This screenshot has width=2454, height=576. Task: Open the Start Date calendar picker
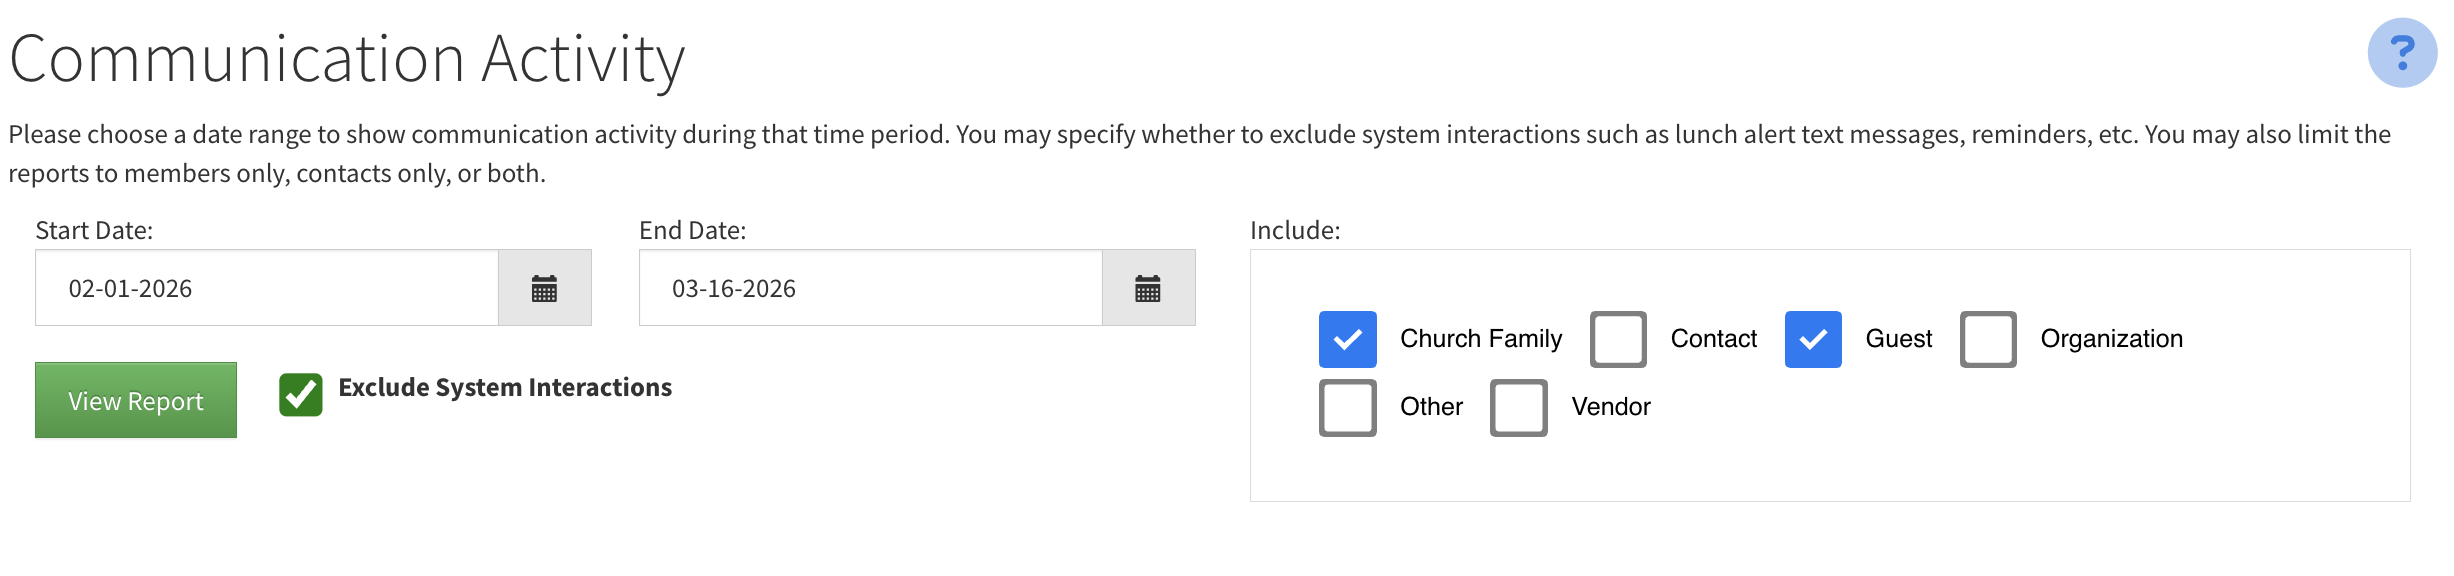click(544, 289)
